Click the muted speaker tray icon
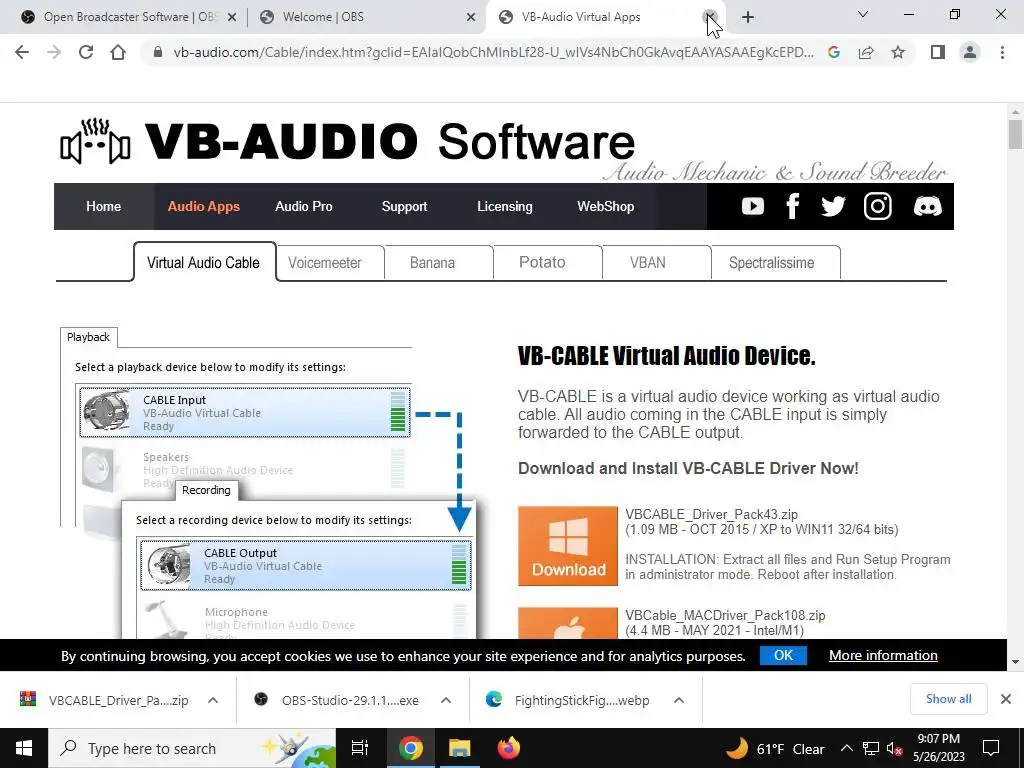This screenshot has width=1024, height=768. click(895, 748)
